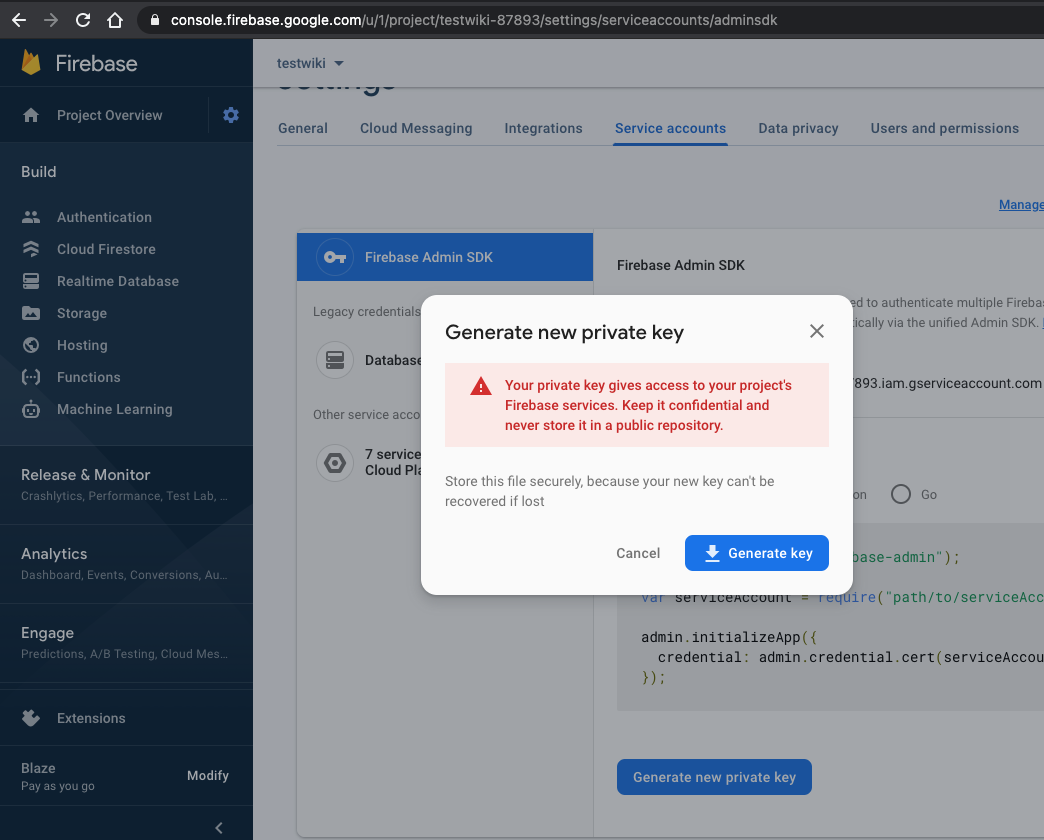Open Realtime Database from the sidebar
The height and width of the screenshot is (840, 1044).
pyautogui.click(x=117, y=281)
